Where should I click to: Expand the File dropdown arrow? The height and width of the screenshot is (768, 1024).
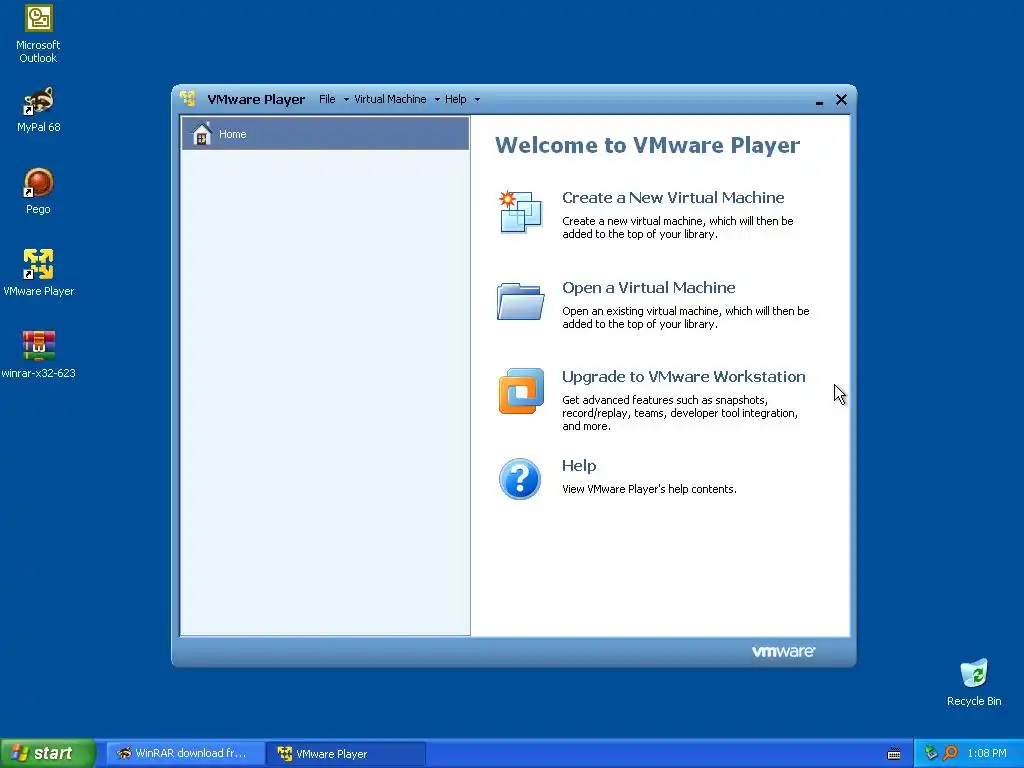pyautogui.click(x=346, y=100)
